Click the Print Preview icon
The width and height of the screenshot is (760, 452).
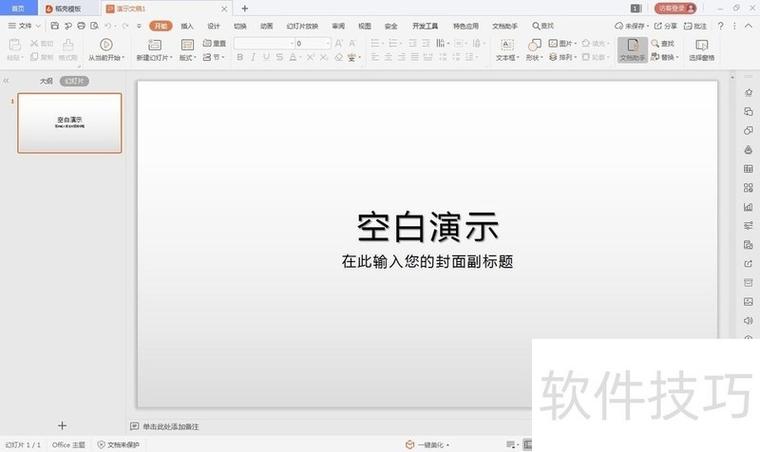[x=95, y=26]
